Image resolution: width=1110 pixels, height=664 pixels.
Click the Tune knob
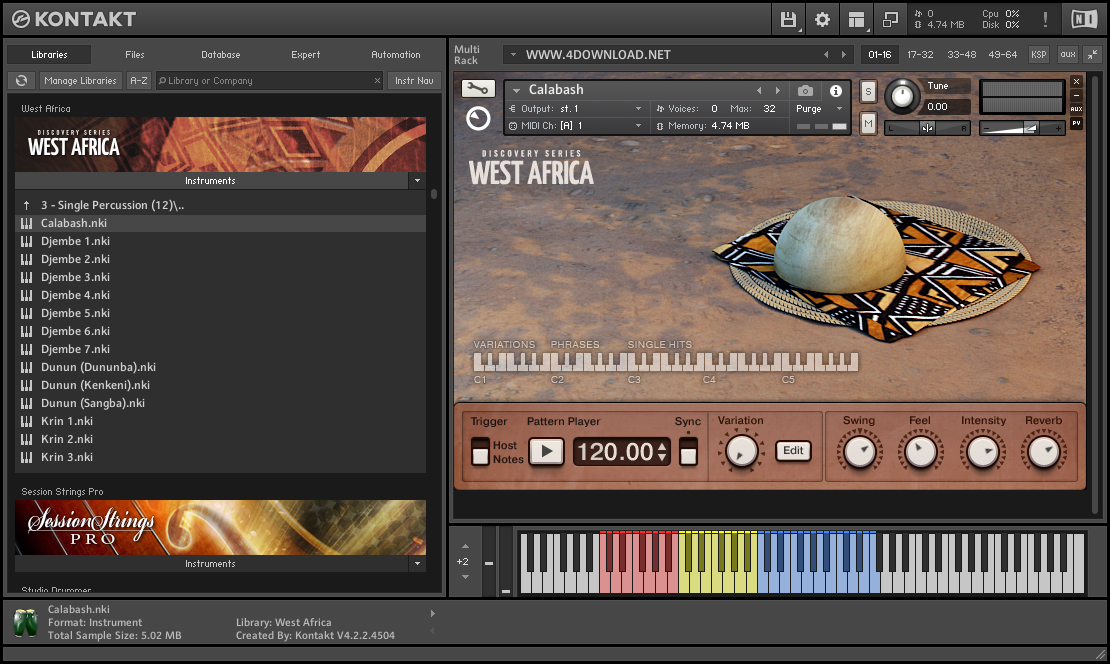(902, 96)
